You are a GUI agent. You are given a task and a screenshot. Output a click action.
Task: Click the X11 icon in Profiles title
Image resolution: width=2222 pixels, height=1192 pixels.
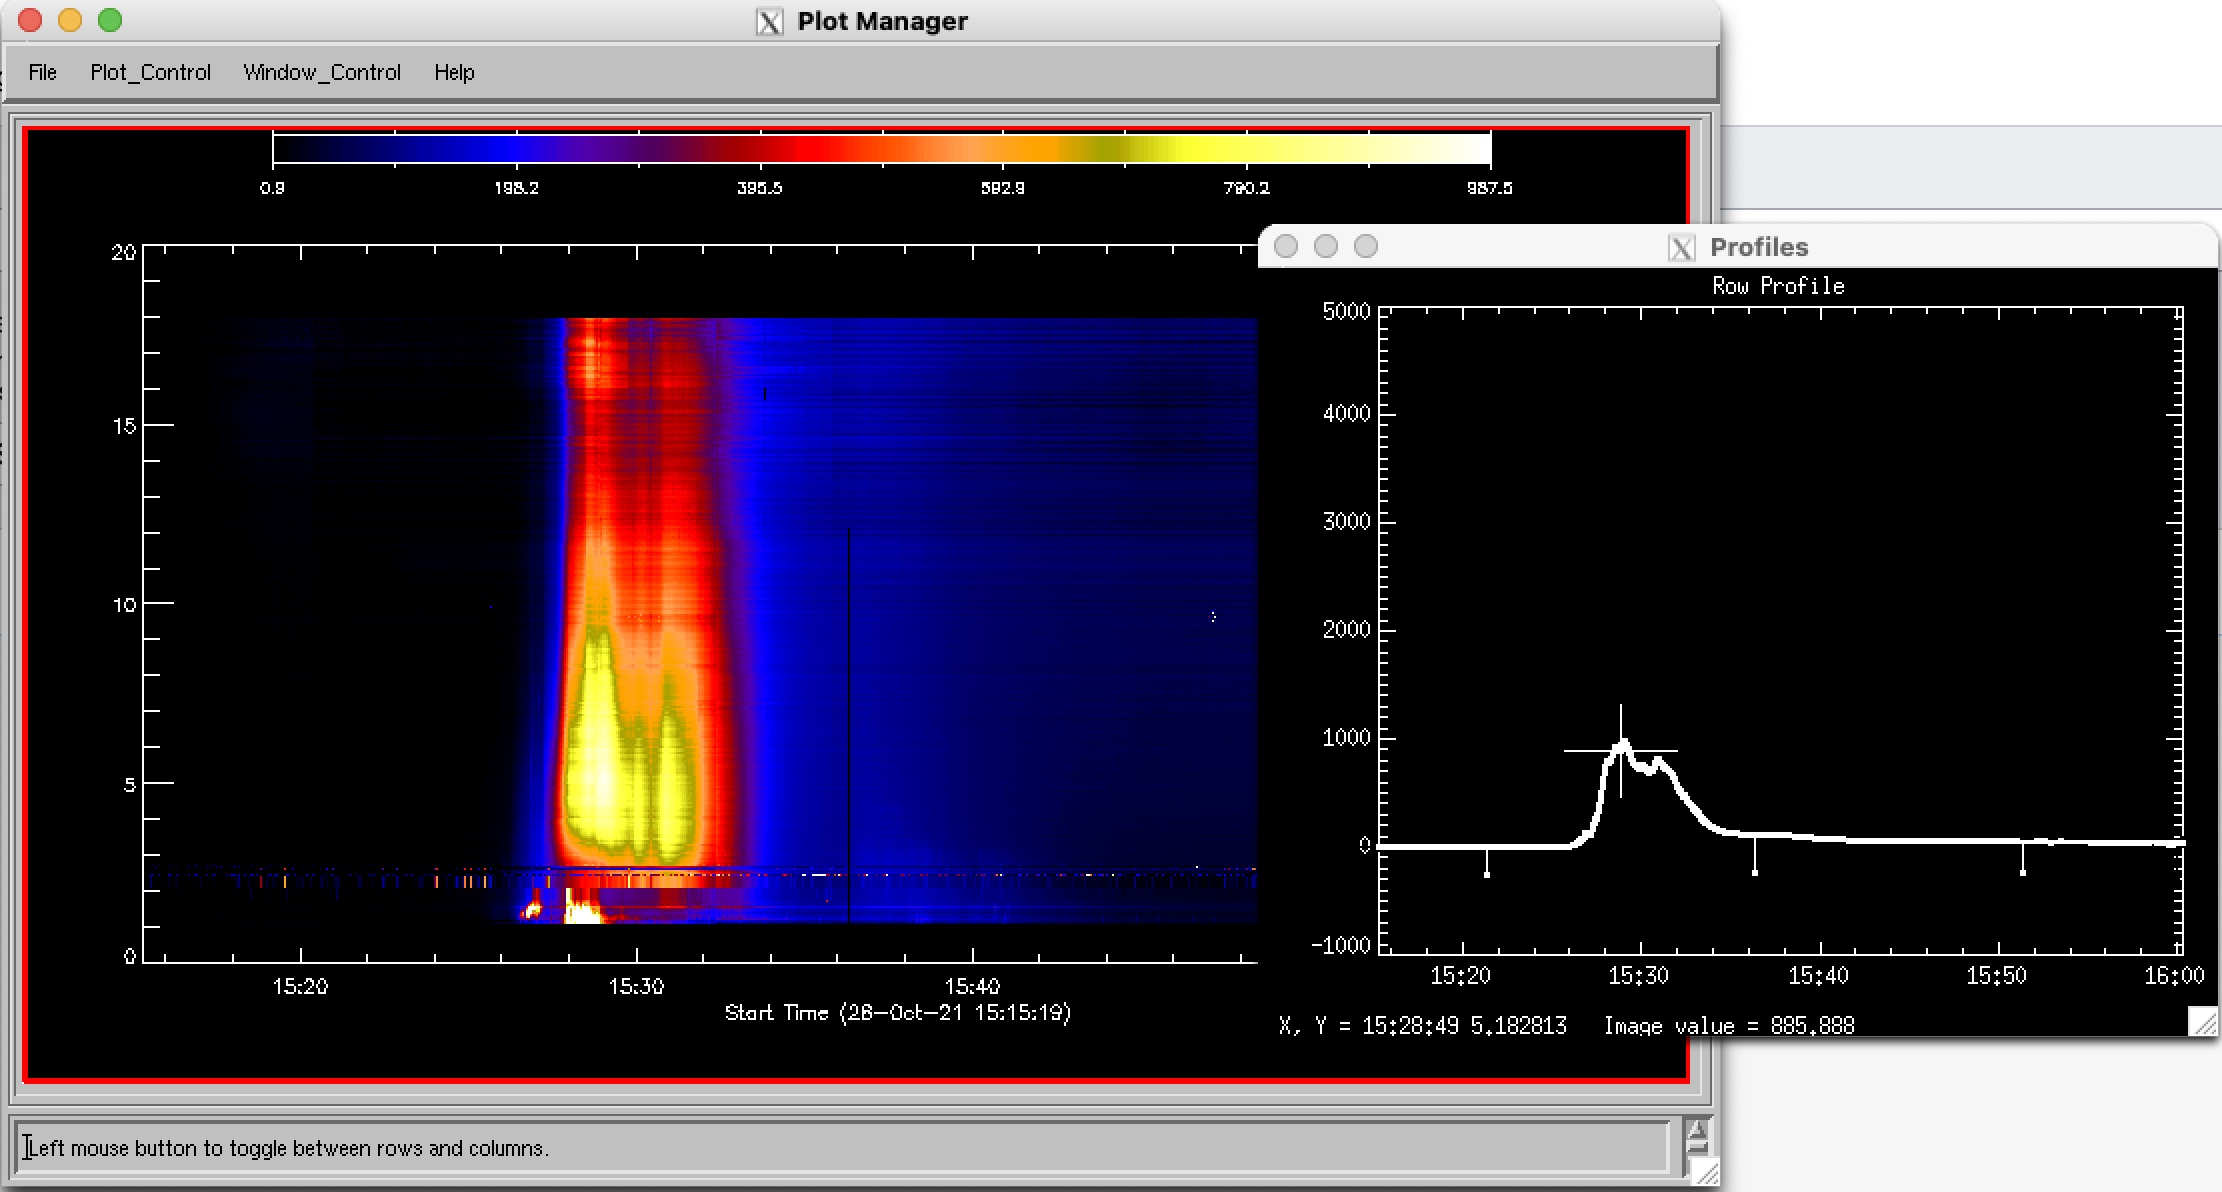tap(1682, 247)
